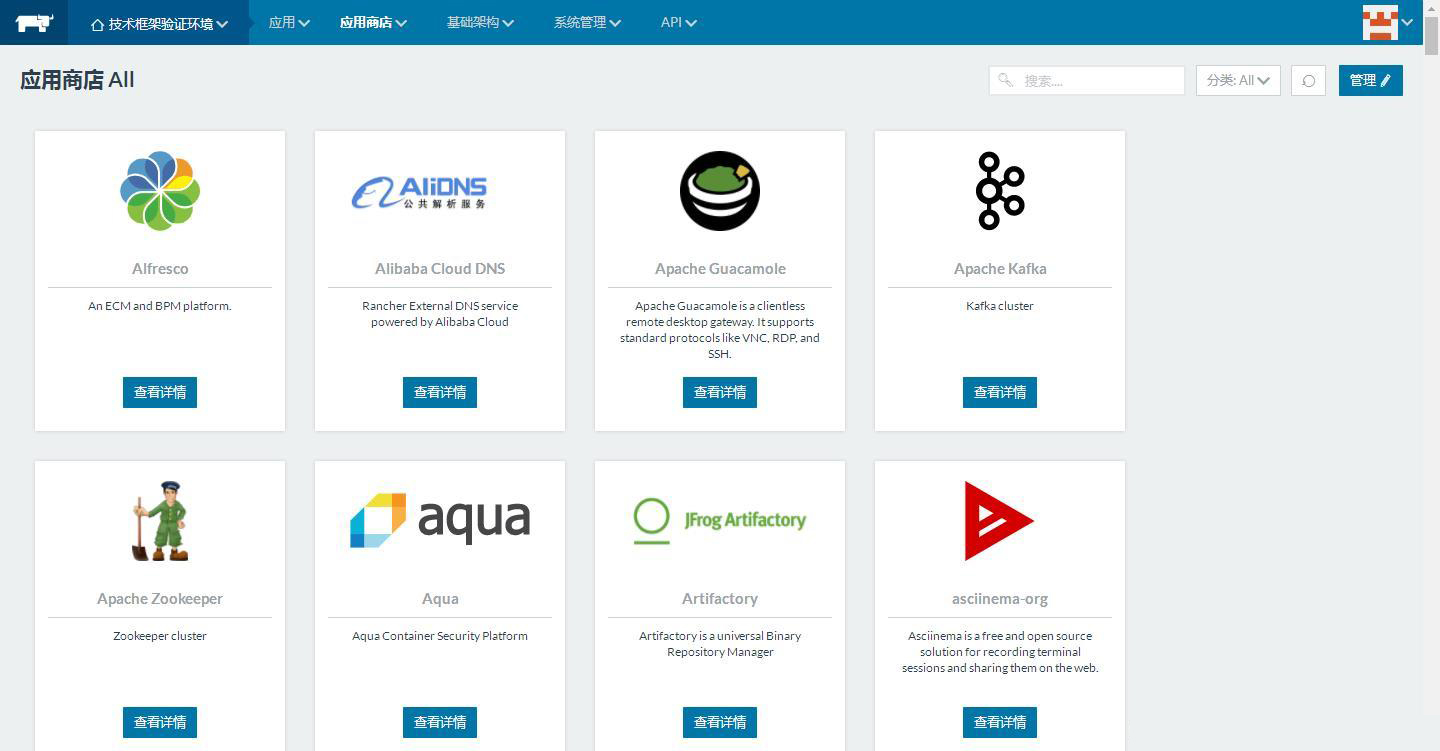The image size is (1440, 751).
Task: Click the asciinema-org title text
Action: pos(1000,598)
